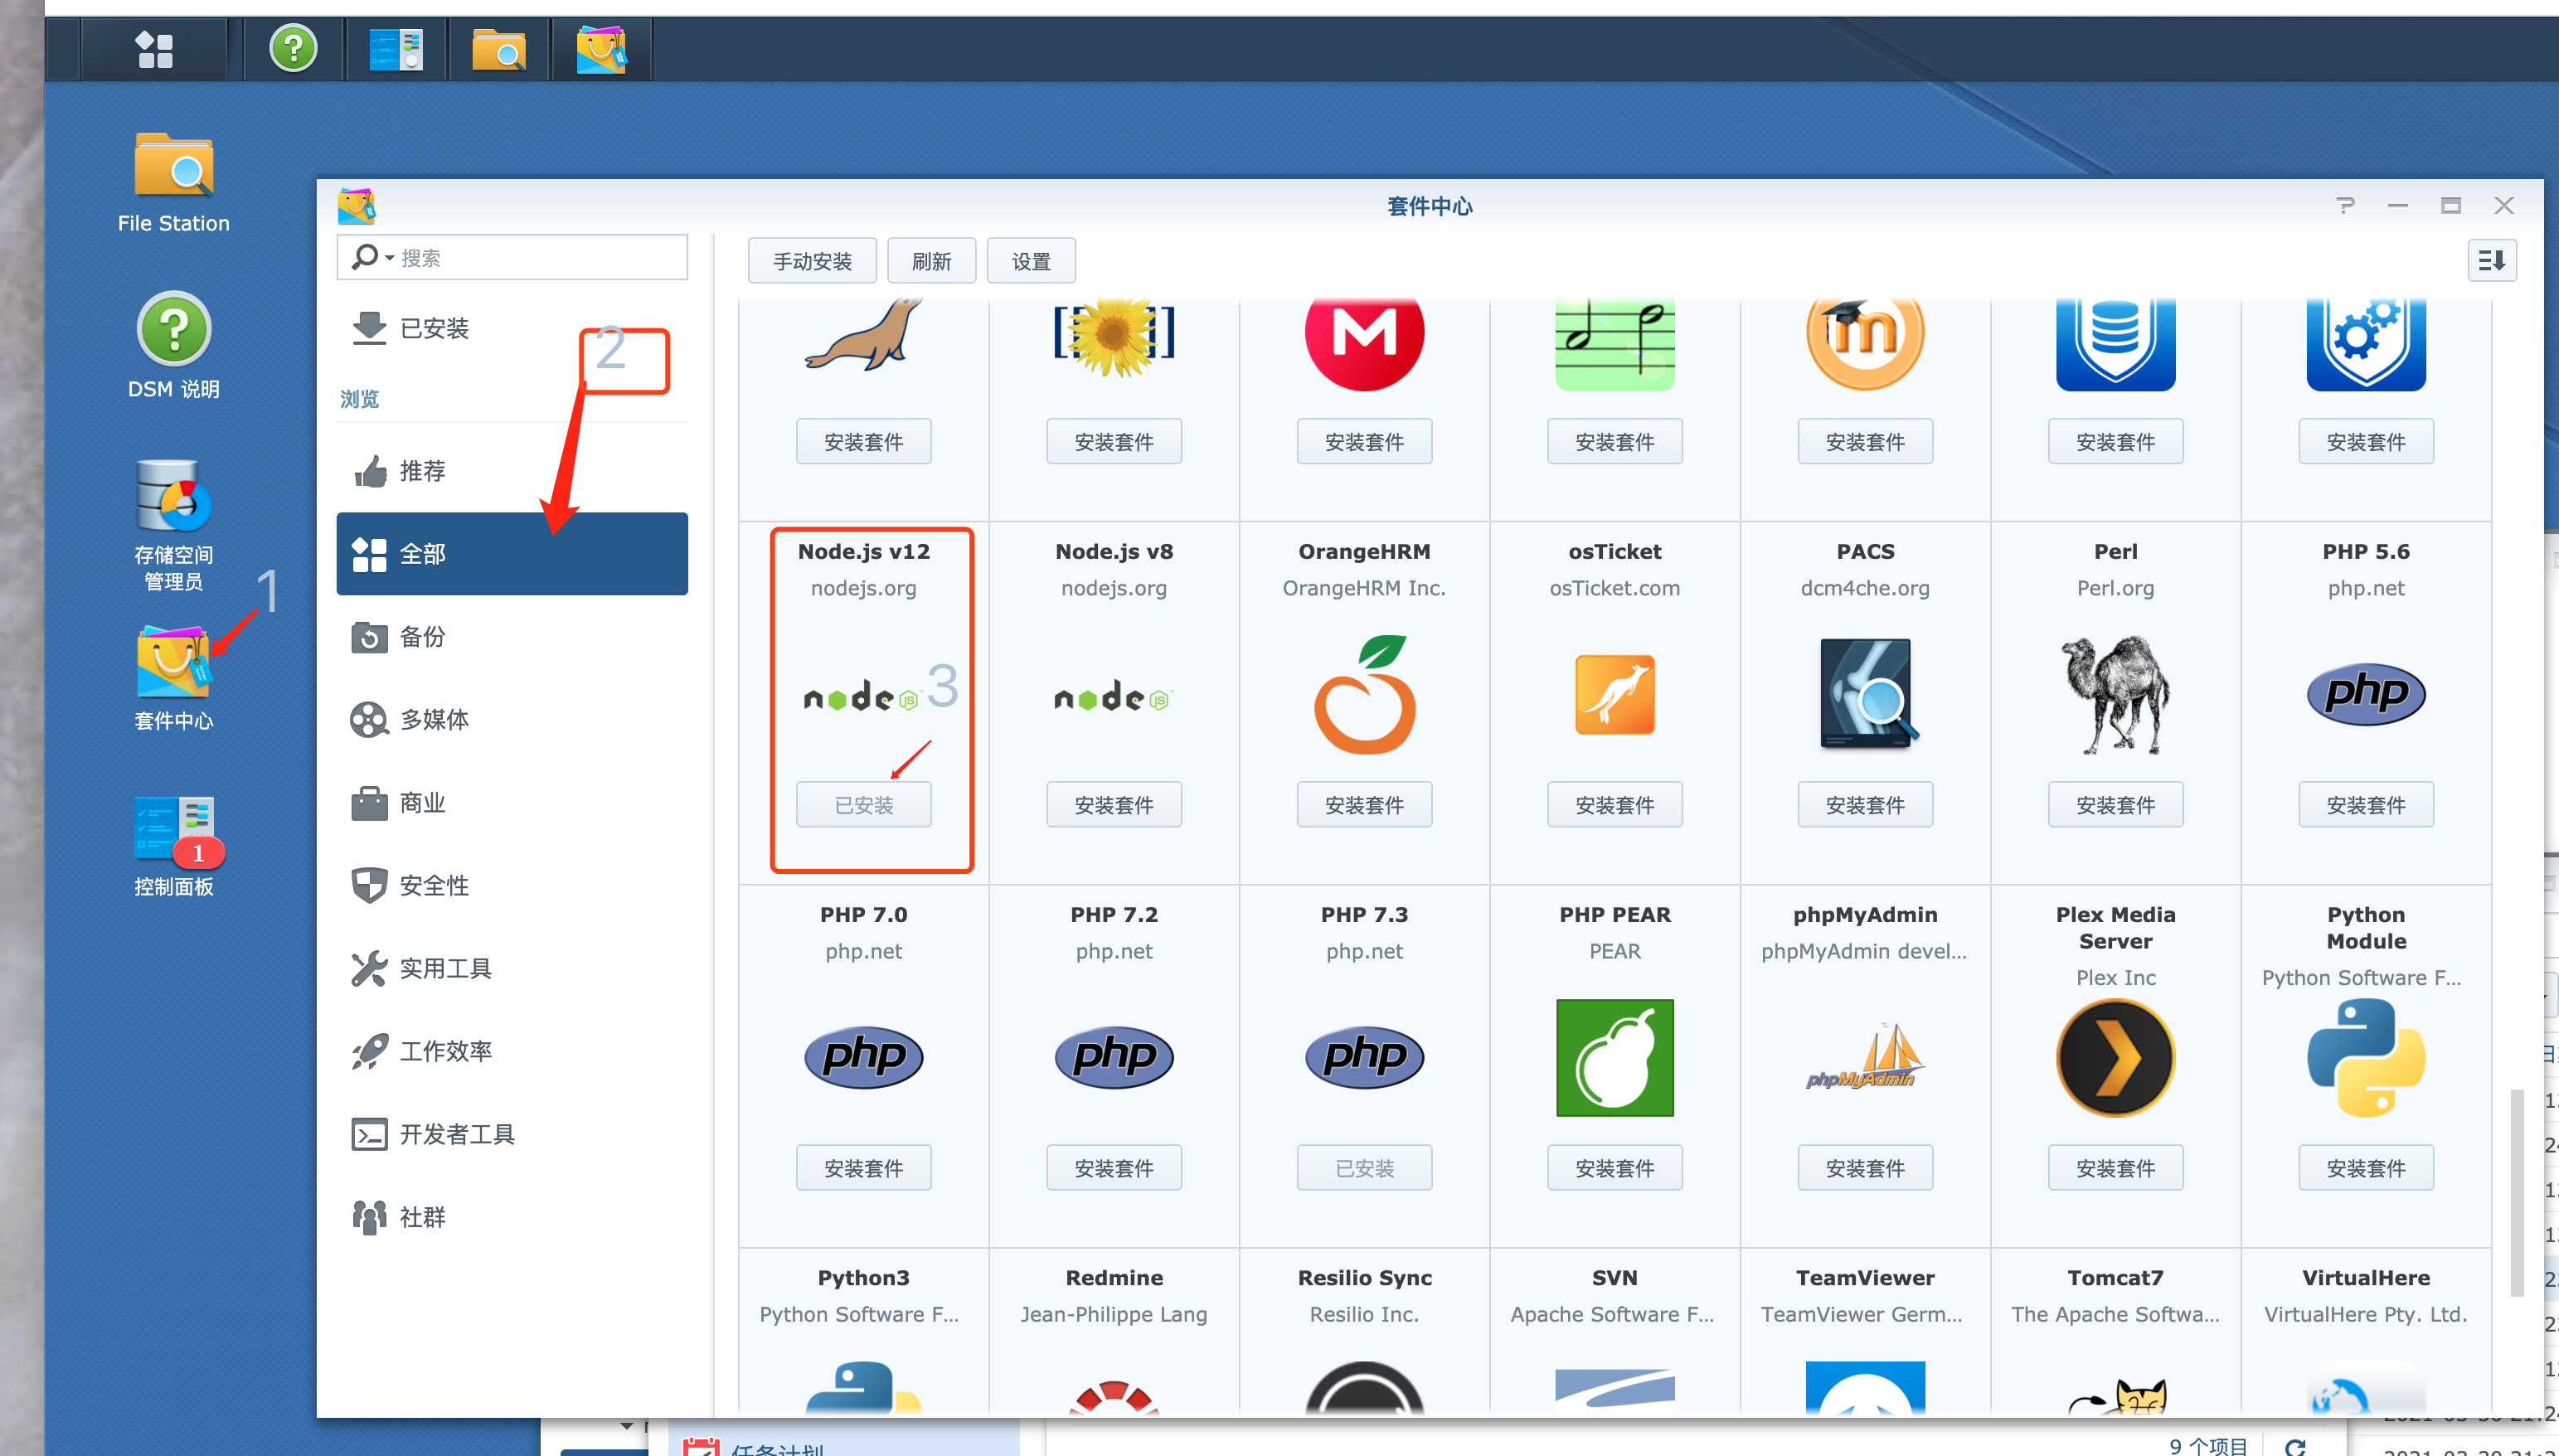The height and width of the screenshot is (1456, 2559).
Task: Select 安全性 category
Action: [x=512, y=885]
